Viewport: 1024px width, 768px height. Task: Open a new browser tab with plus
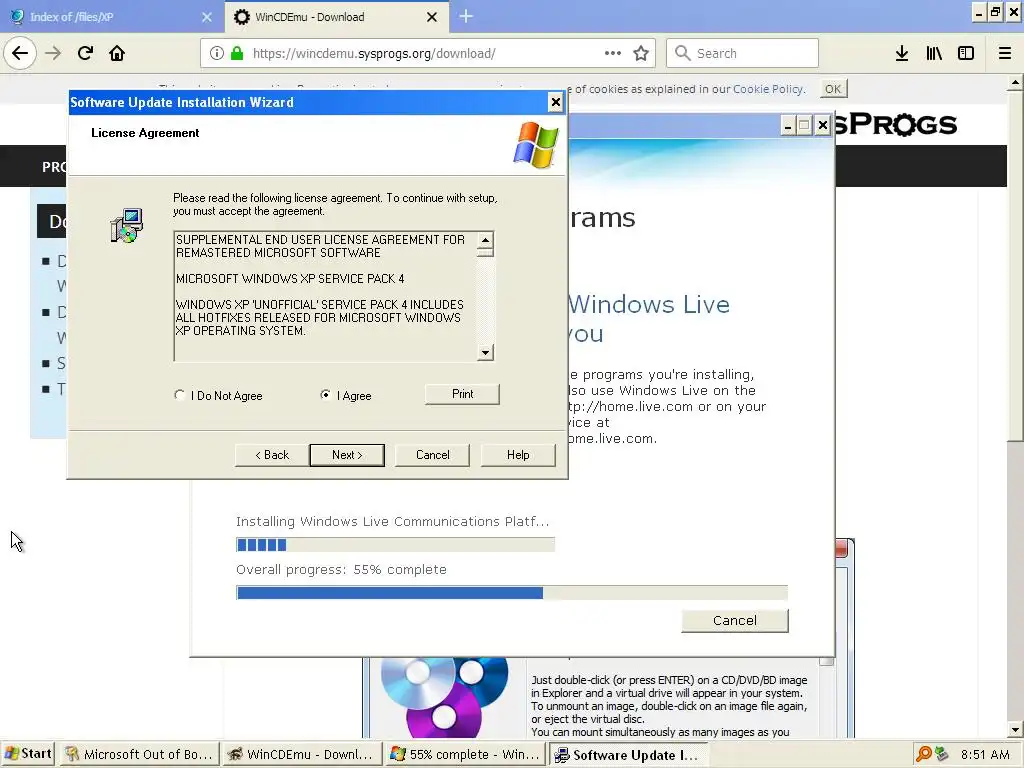coord(466,16)
